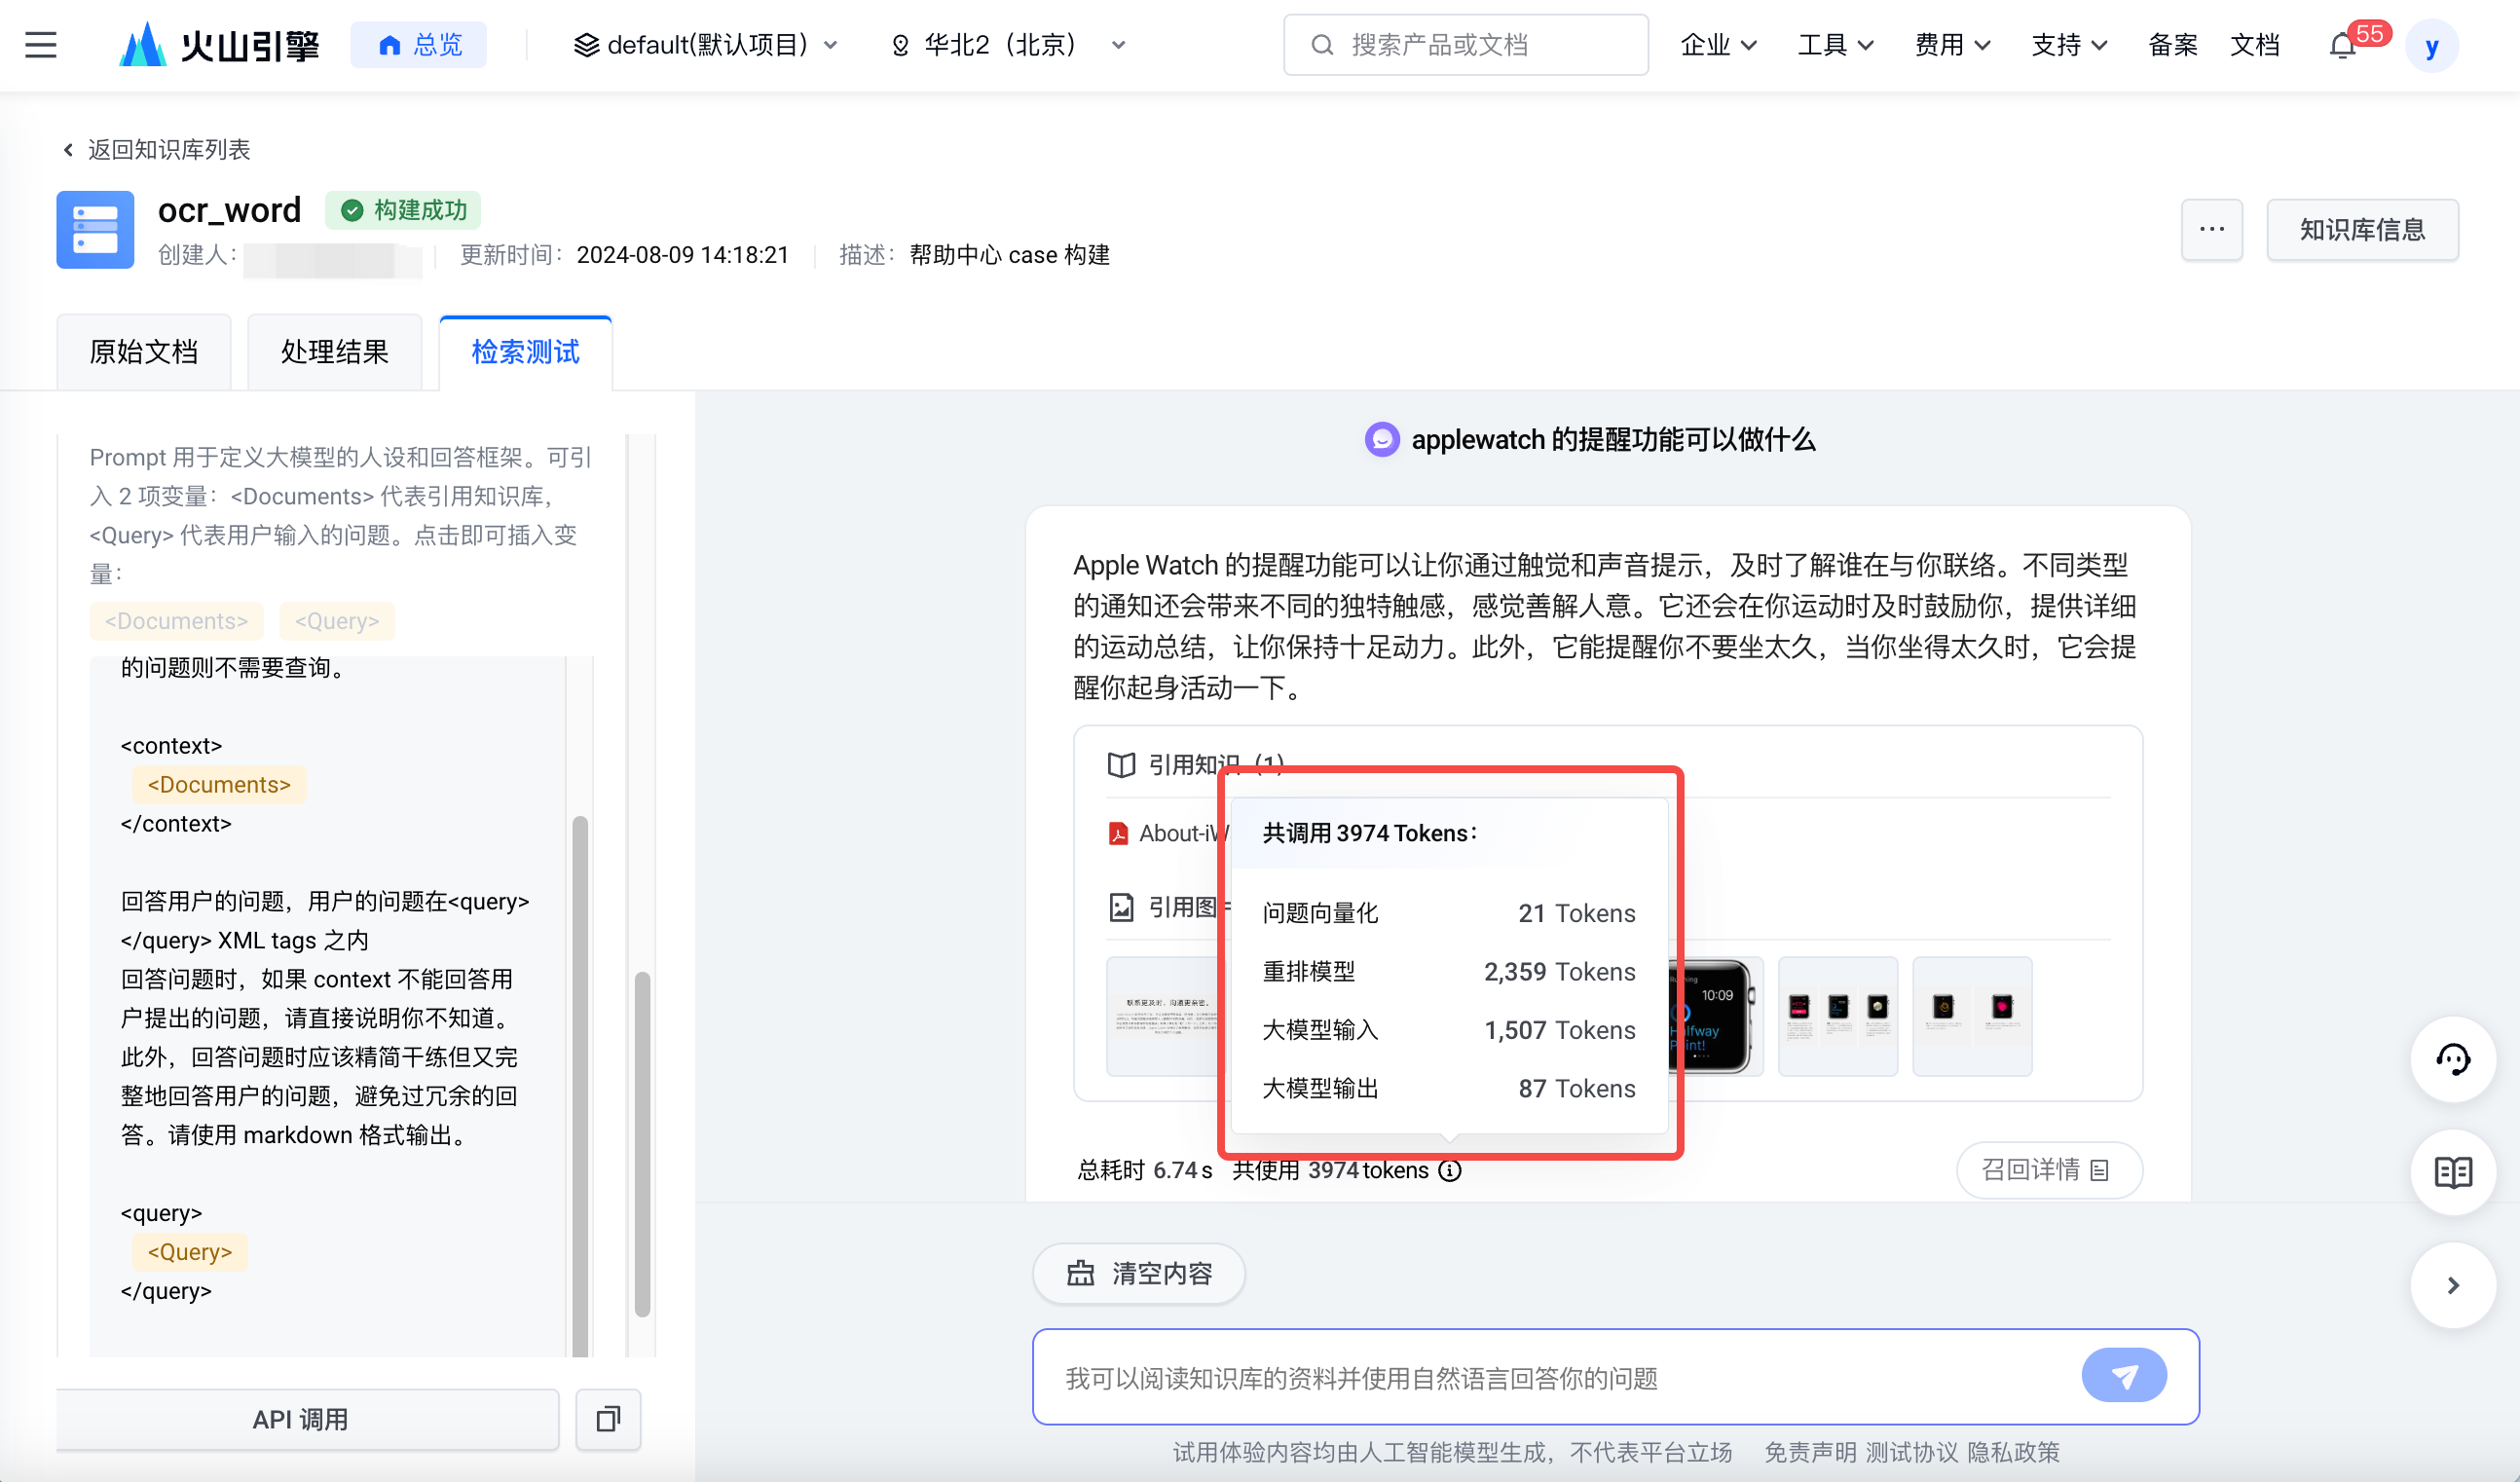The width and height of the screenshot is (2520, 1482).
Task: Click the <Query> tag inside the prompt editor
Action: (x=190, y=1252)
